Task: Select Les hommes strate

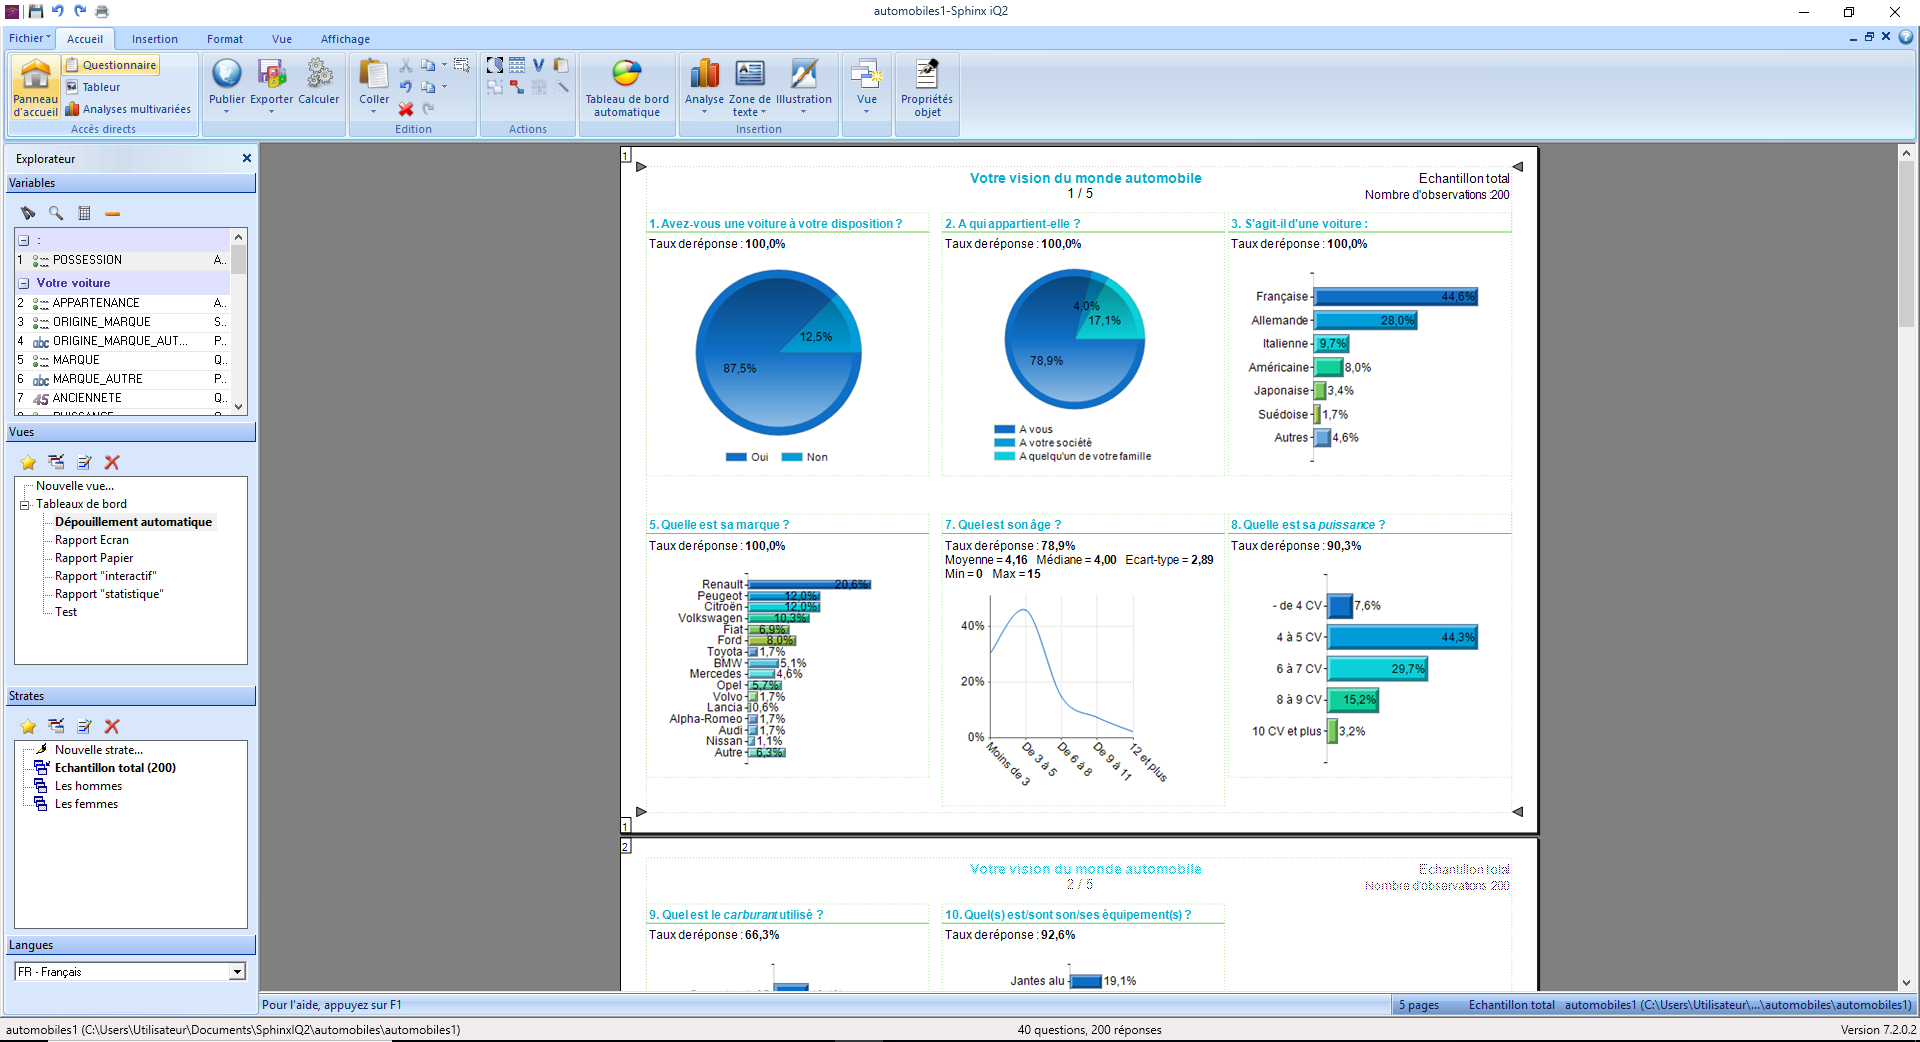Action: [88, 786]
